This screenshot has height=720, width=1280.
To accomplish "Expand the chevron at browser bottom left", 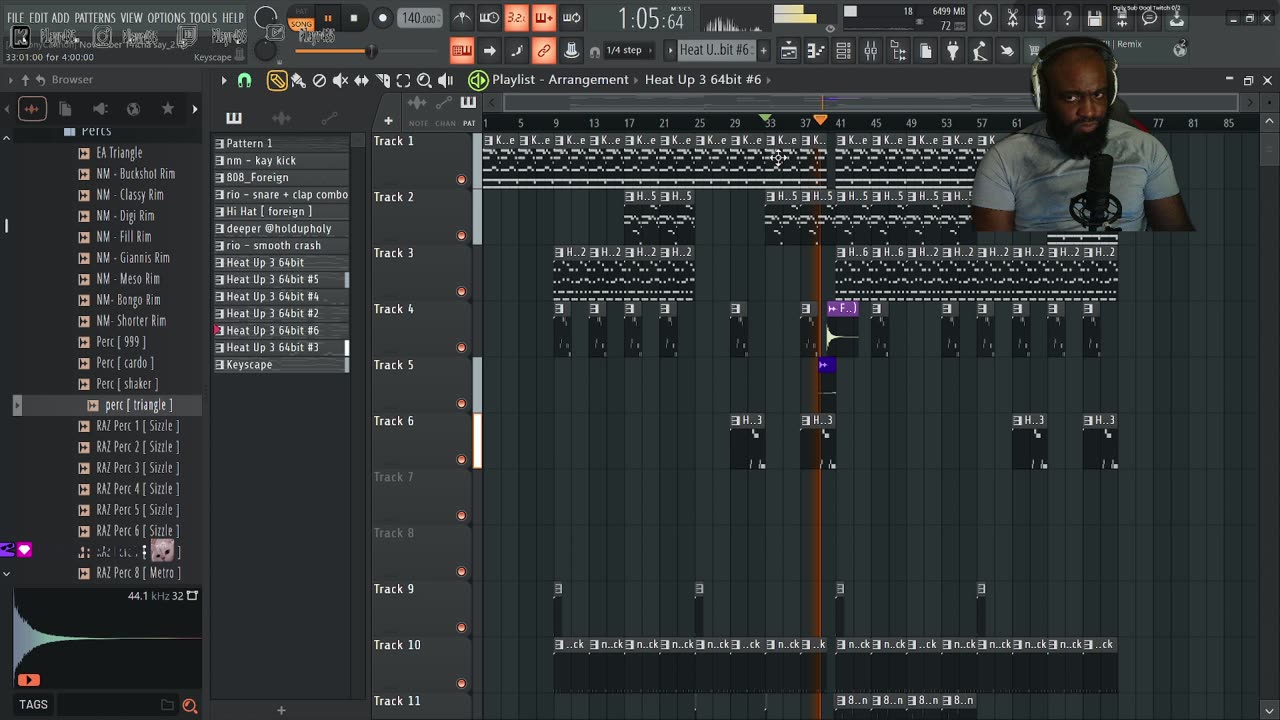I will tap(6, 574).
